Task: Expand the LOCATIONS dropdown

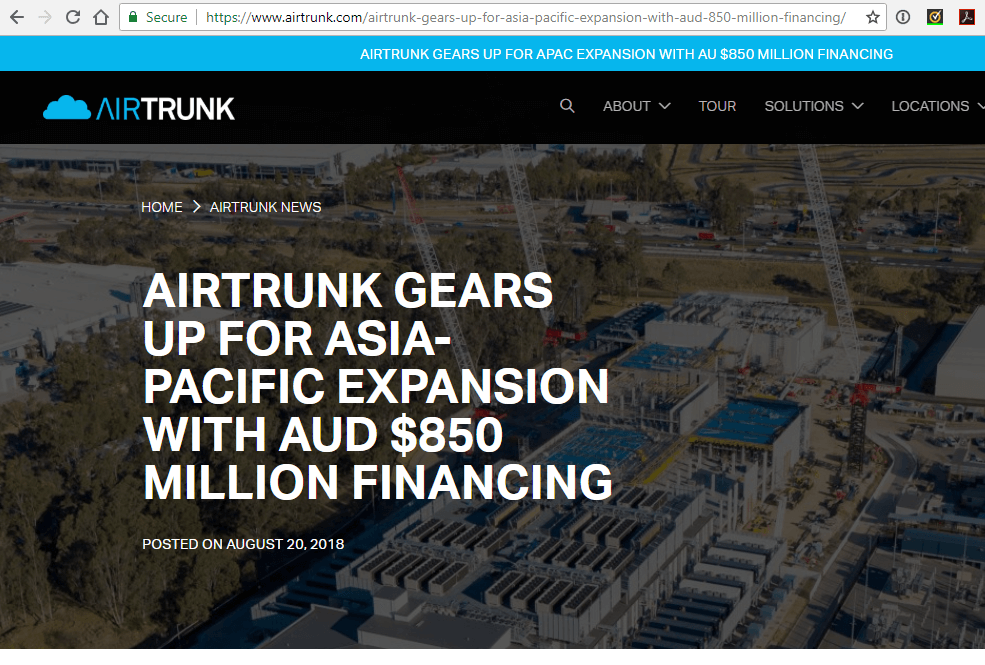Action: pyautogui.click(x=930, y=106)
